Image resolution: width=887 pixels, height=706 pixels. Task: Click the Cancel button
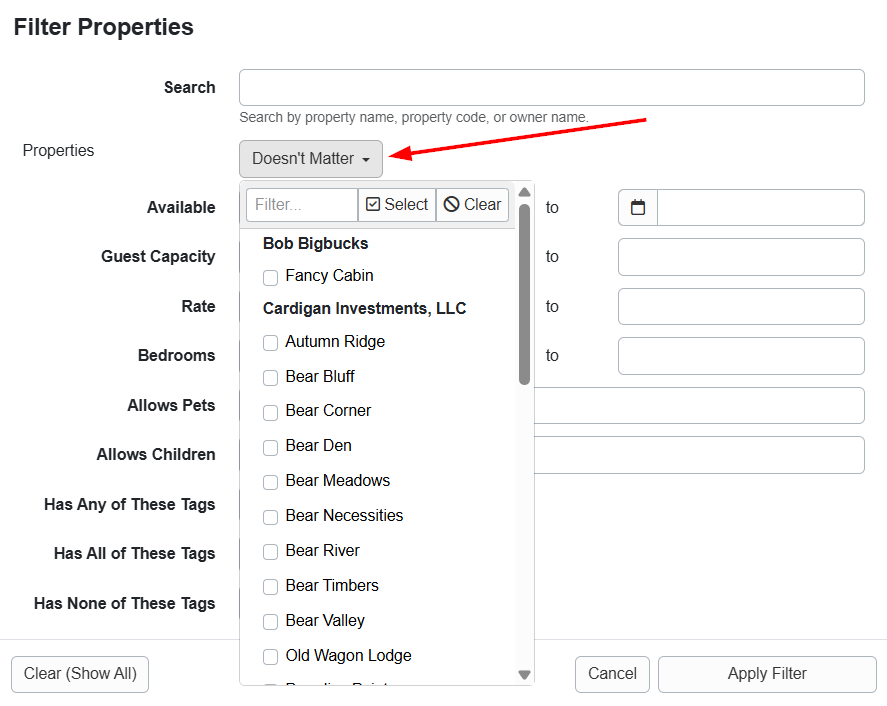pos(612,674)
